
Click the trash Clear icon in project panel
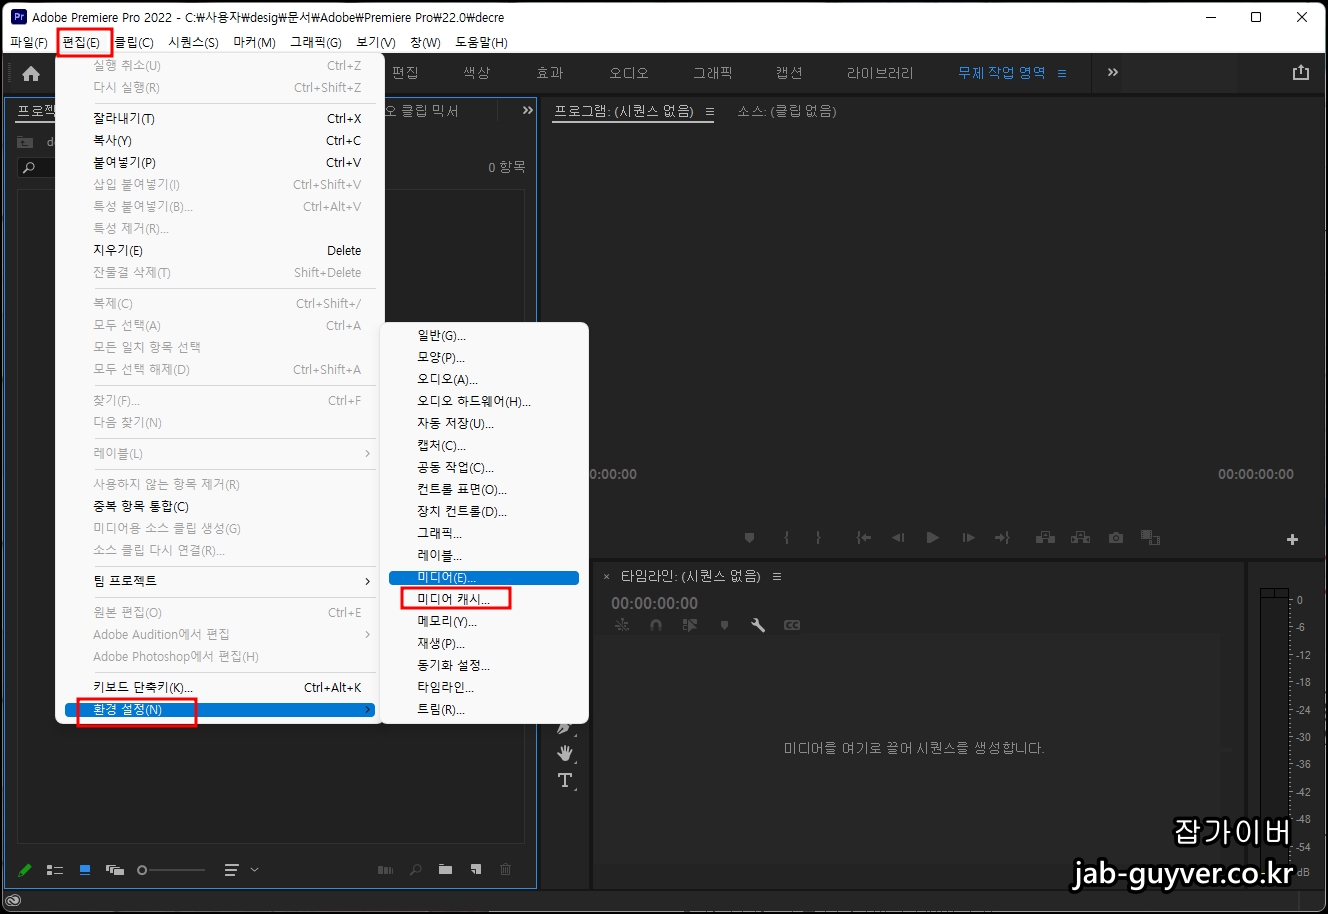(506, 870)
